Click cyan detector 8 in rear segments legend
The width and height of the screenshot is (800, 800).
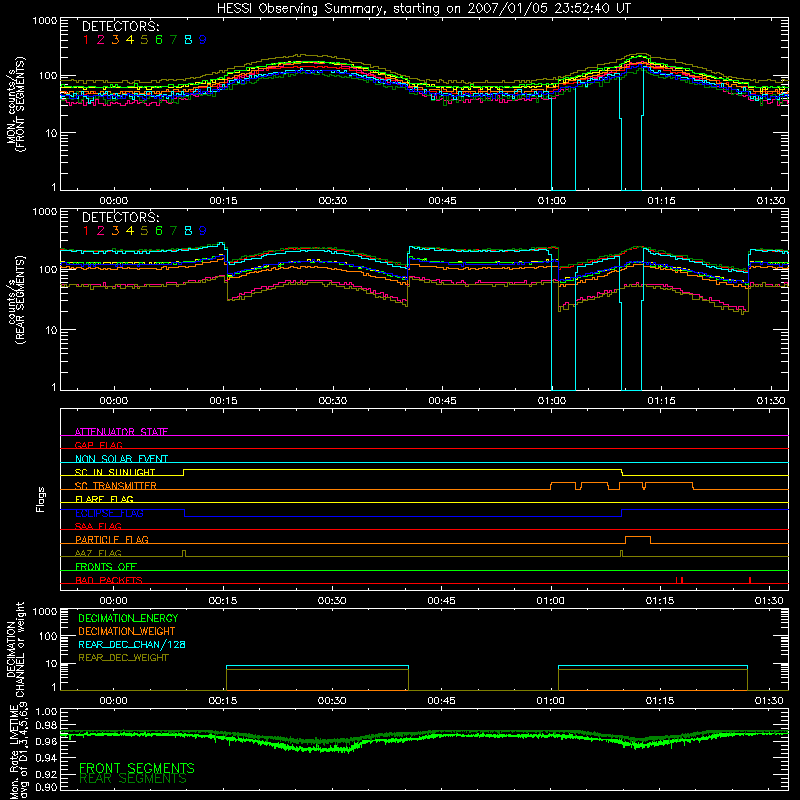coord(188,231)
